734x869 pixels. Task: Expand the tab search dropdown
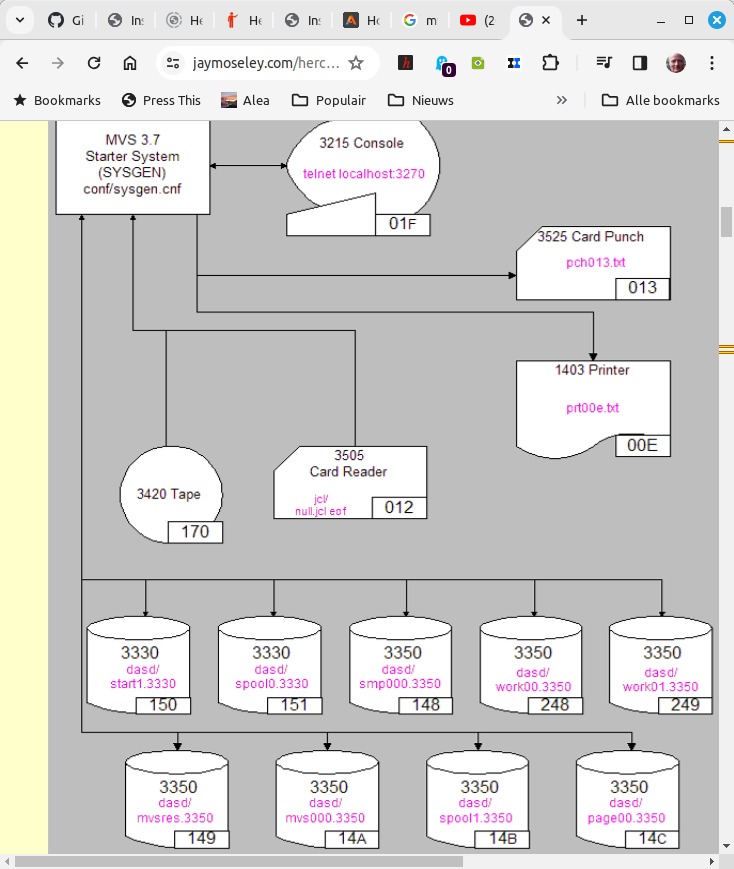point(19,20)
